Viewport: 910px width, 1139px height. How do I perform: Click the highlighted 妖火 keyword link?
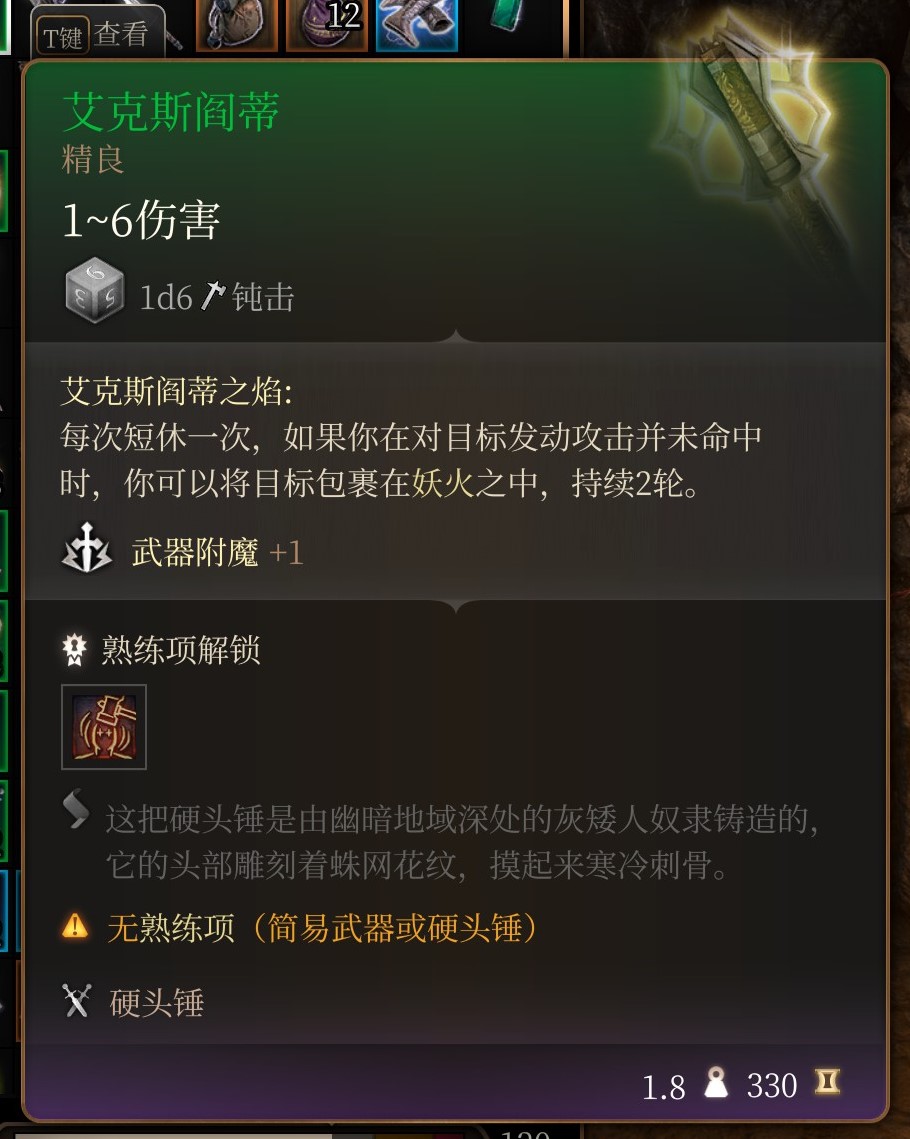[443, 483]
